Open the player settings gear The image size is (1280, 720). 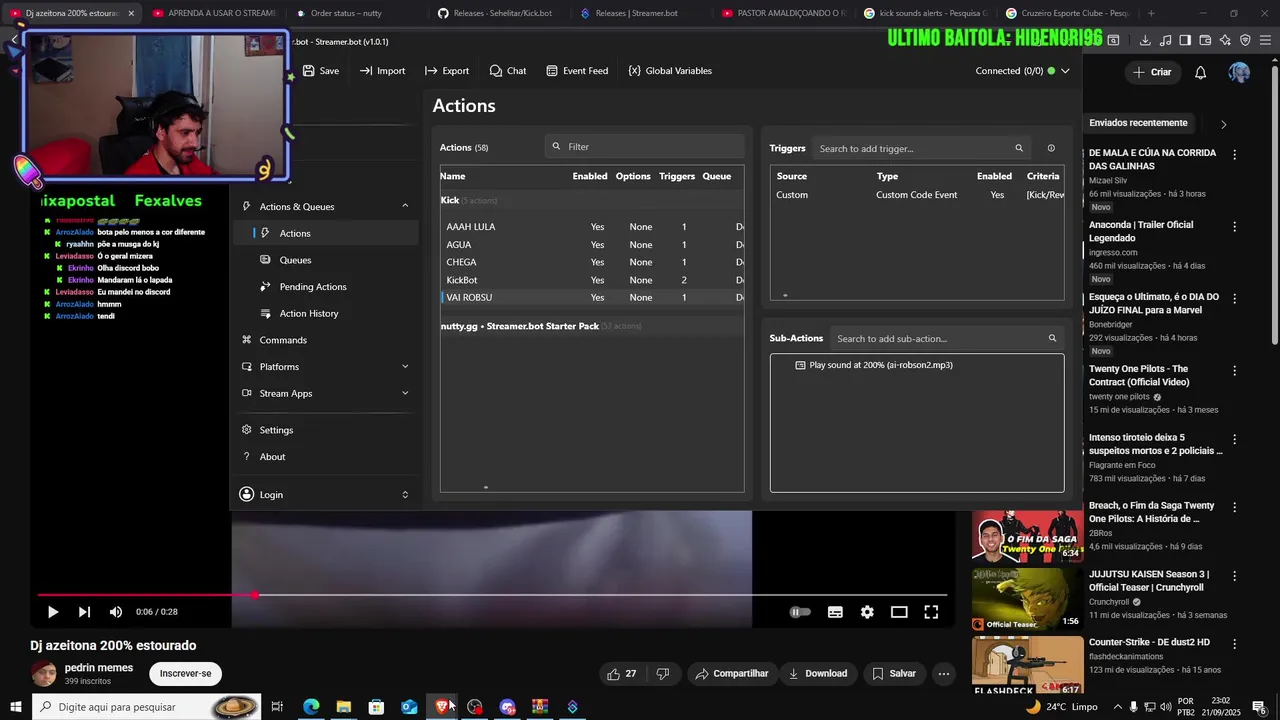[867, 612]
